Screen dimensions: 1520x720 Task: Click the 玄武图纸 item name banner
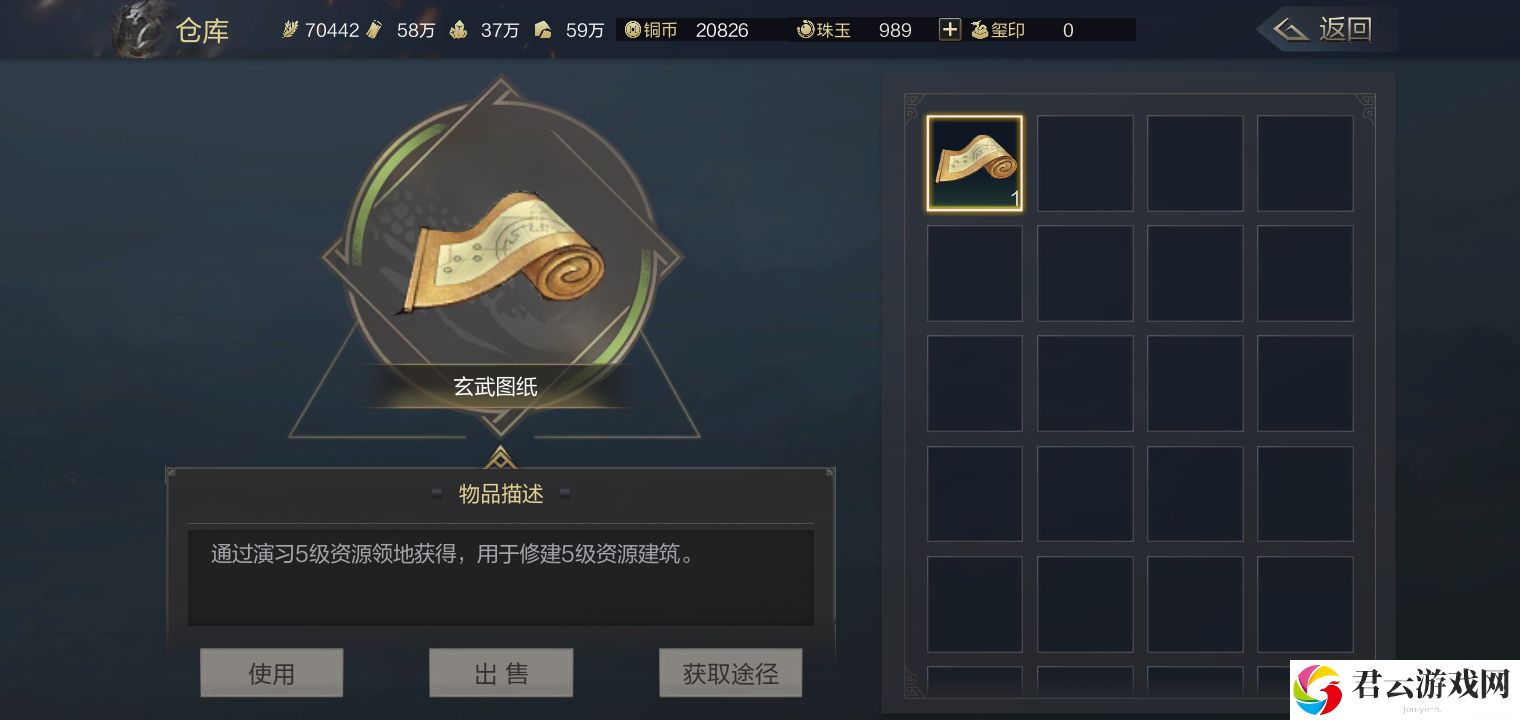tap(496, 386)
